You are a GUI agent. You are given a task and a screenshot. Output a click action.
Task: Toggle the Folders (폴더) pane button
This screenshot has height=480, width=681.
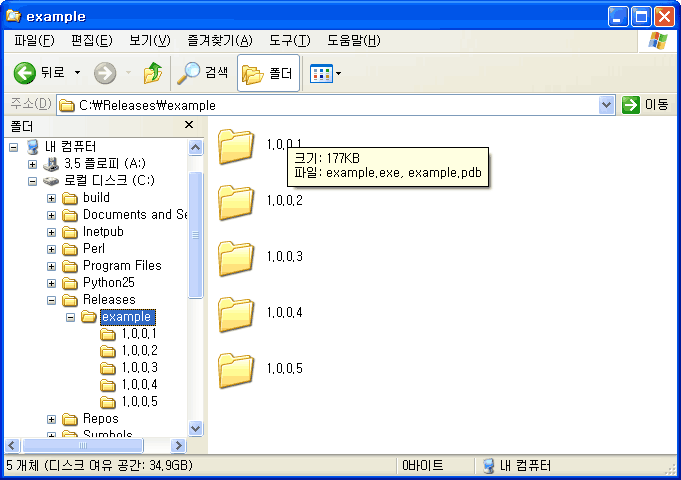point(267,74)
